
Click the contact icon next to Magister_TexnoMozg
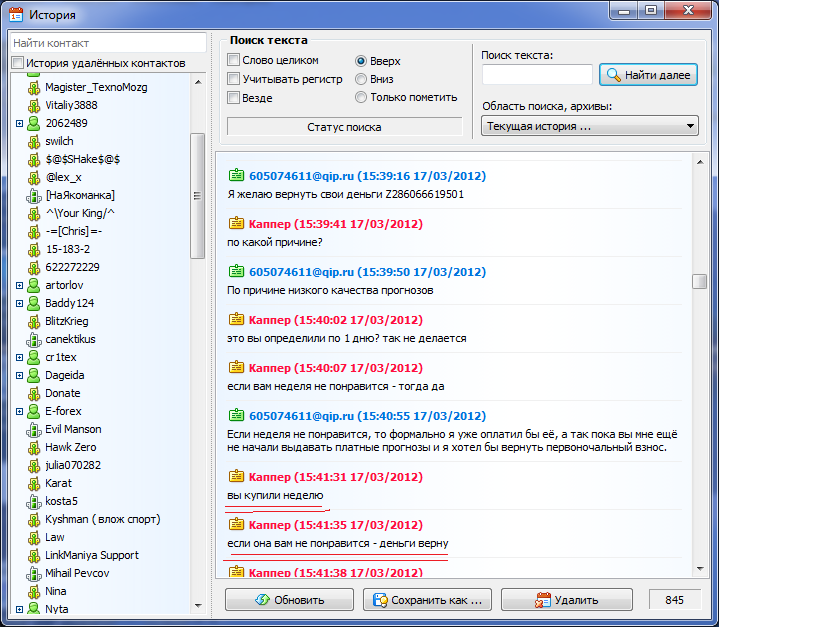coord(34,87)
